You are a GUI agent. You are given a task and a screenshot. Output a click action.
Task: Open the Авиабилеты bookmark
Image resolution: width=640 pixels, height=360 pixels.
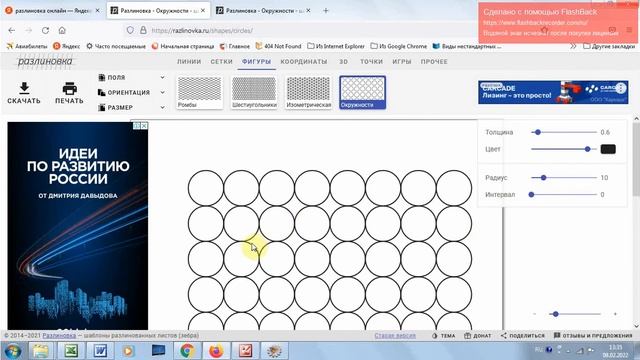[x=27, y=46]
